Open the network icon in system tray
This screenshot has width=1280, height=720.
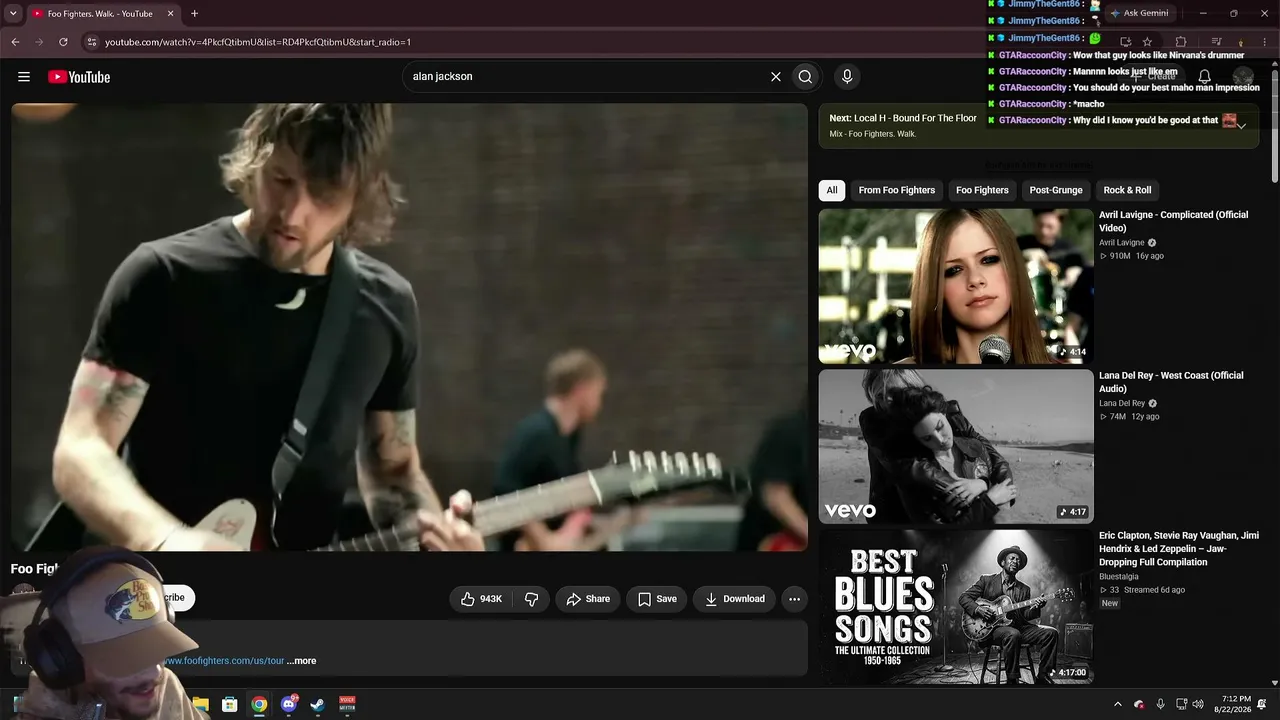pyautogui.click(x=1181, y=704)
